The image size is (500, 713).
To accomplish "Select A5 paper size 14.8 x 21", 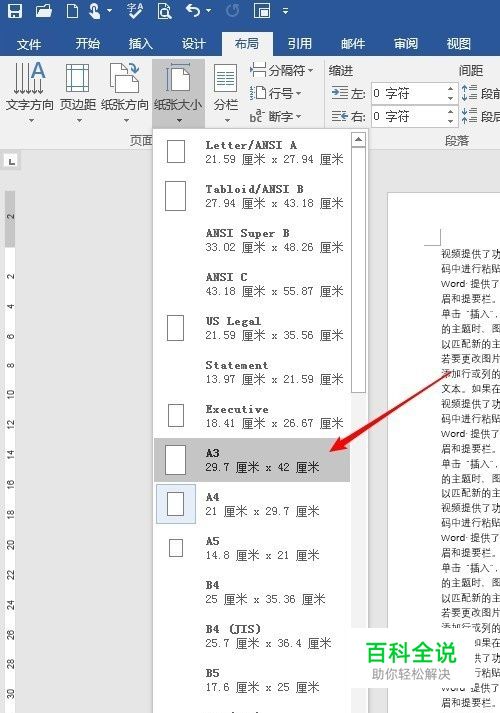I will [252, 548].
